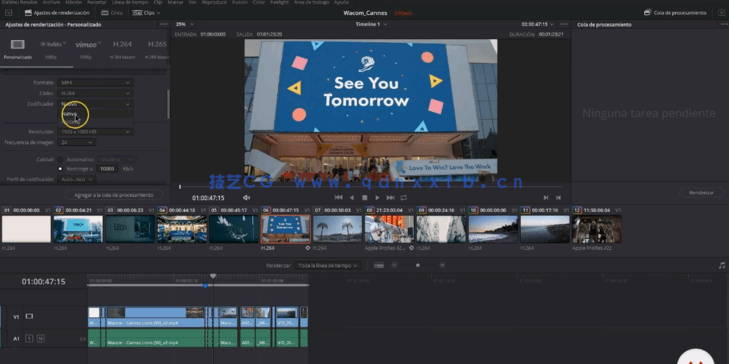Select clip 08 guitarist thumbnail
729x364 pixels.
[x=389, y=229]
